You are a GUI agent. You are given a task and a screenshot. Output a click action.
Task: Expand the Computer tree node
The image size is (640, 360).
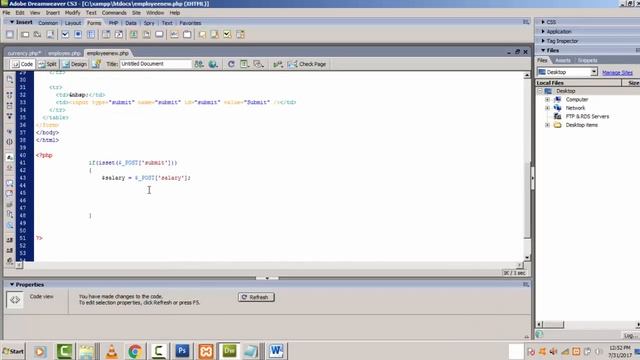point(547,100)
